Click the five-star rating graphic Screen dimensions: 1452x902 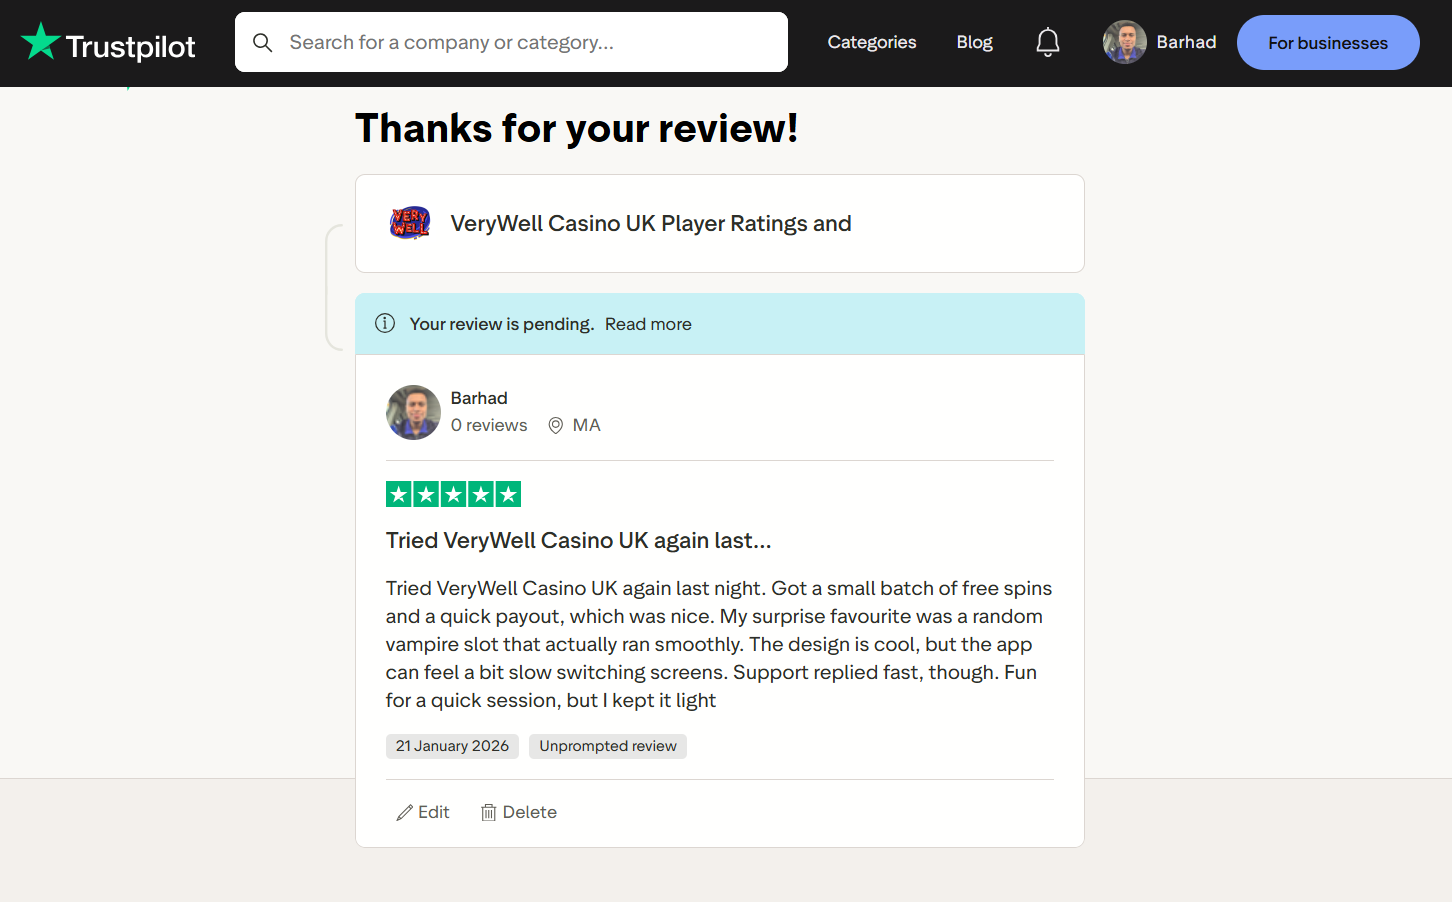point(453,494)
